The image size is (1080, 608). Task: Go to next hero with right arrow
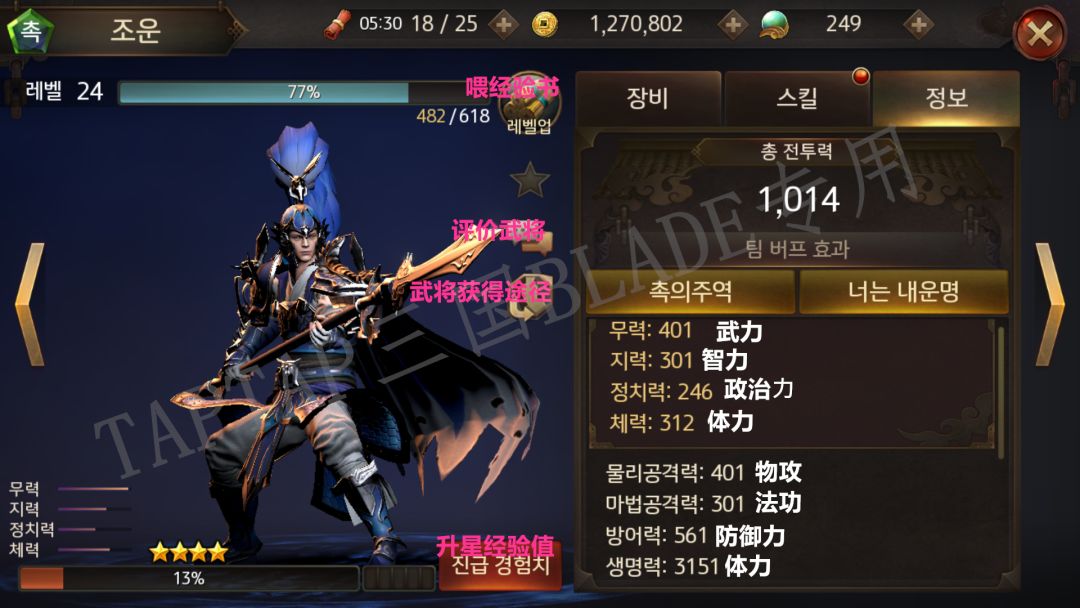[x=1050, y=304]
